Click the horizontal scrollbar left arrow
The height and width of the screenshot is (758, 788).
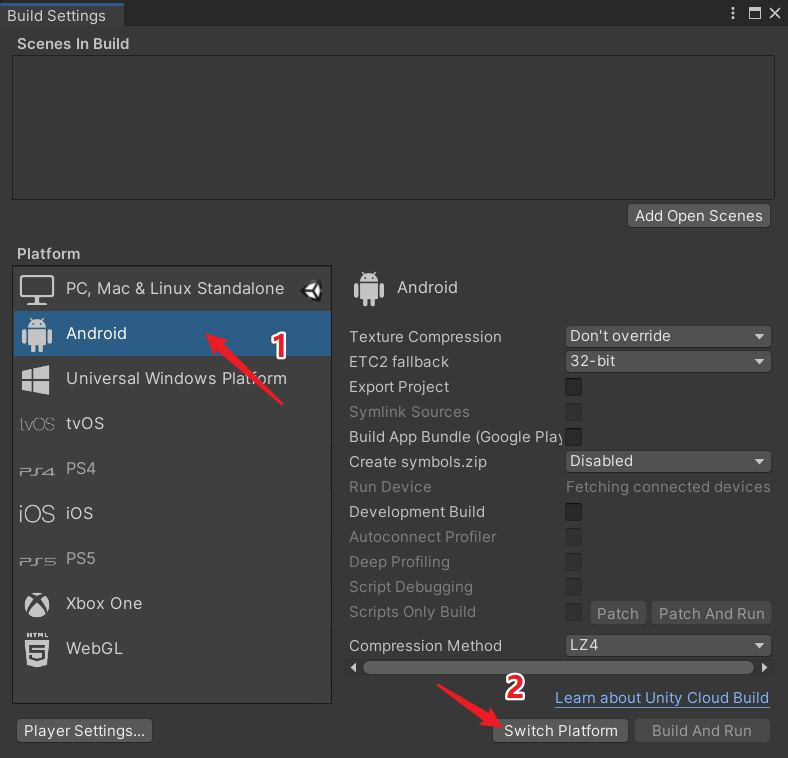pos(353,668)
